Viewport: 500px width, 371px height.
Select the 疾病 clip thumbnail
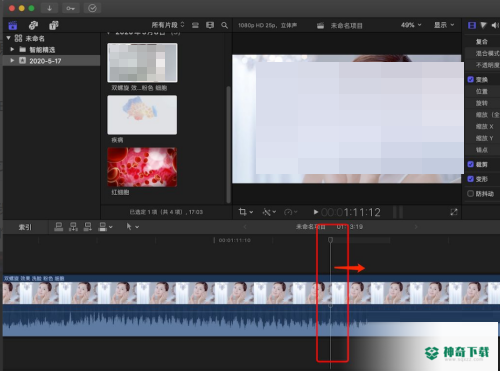142,115
